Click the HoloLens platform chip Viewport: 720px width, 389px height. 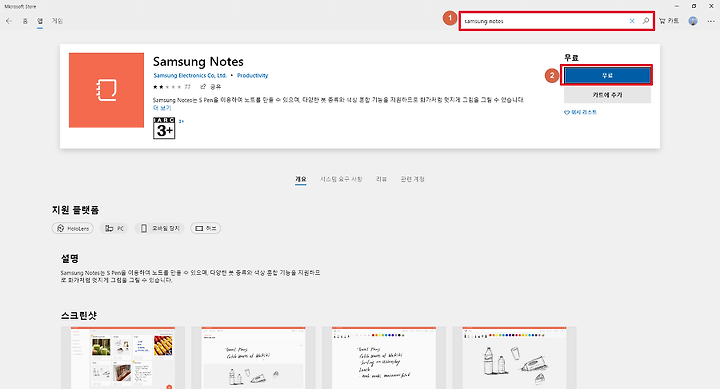pos(73,228)
